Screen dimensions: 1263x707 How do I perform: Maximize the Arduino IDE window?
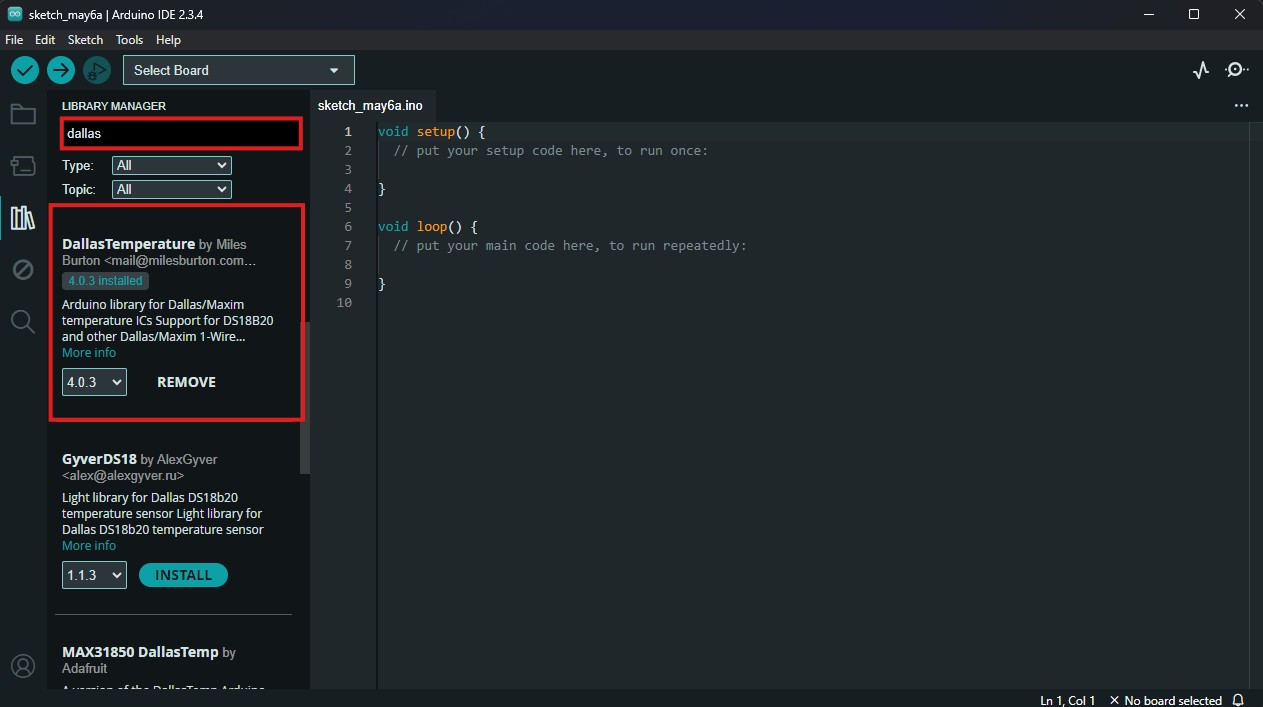pos(1194,14)
